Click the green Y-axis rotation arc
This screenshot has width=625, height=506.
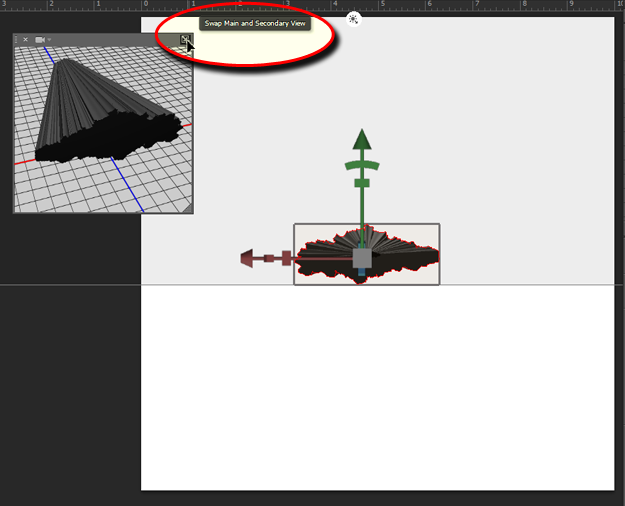pyautogui.click(x=362, y=165)
